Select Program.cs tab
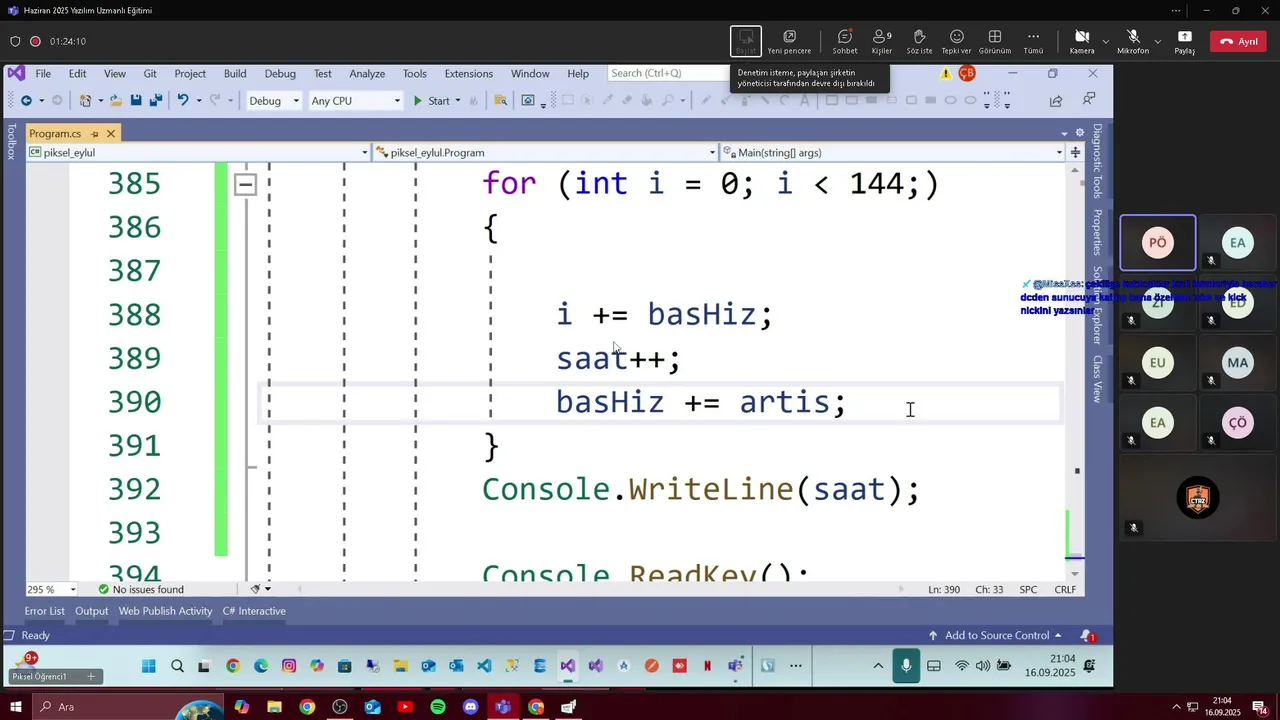 (55, 133)
